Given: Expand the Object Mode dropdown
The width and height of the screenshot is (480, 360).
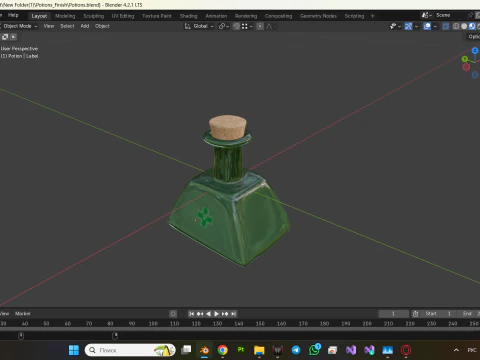Looking at the screenshot, I should [x=19, y=26].
